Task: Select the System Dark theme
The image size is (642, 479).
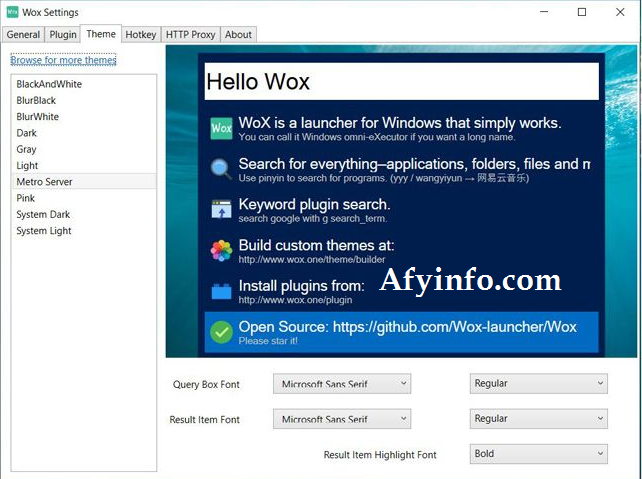Action: (84, 215)
